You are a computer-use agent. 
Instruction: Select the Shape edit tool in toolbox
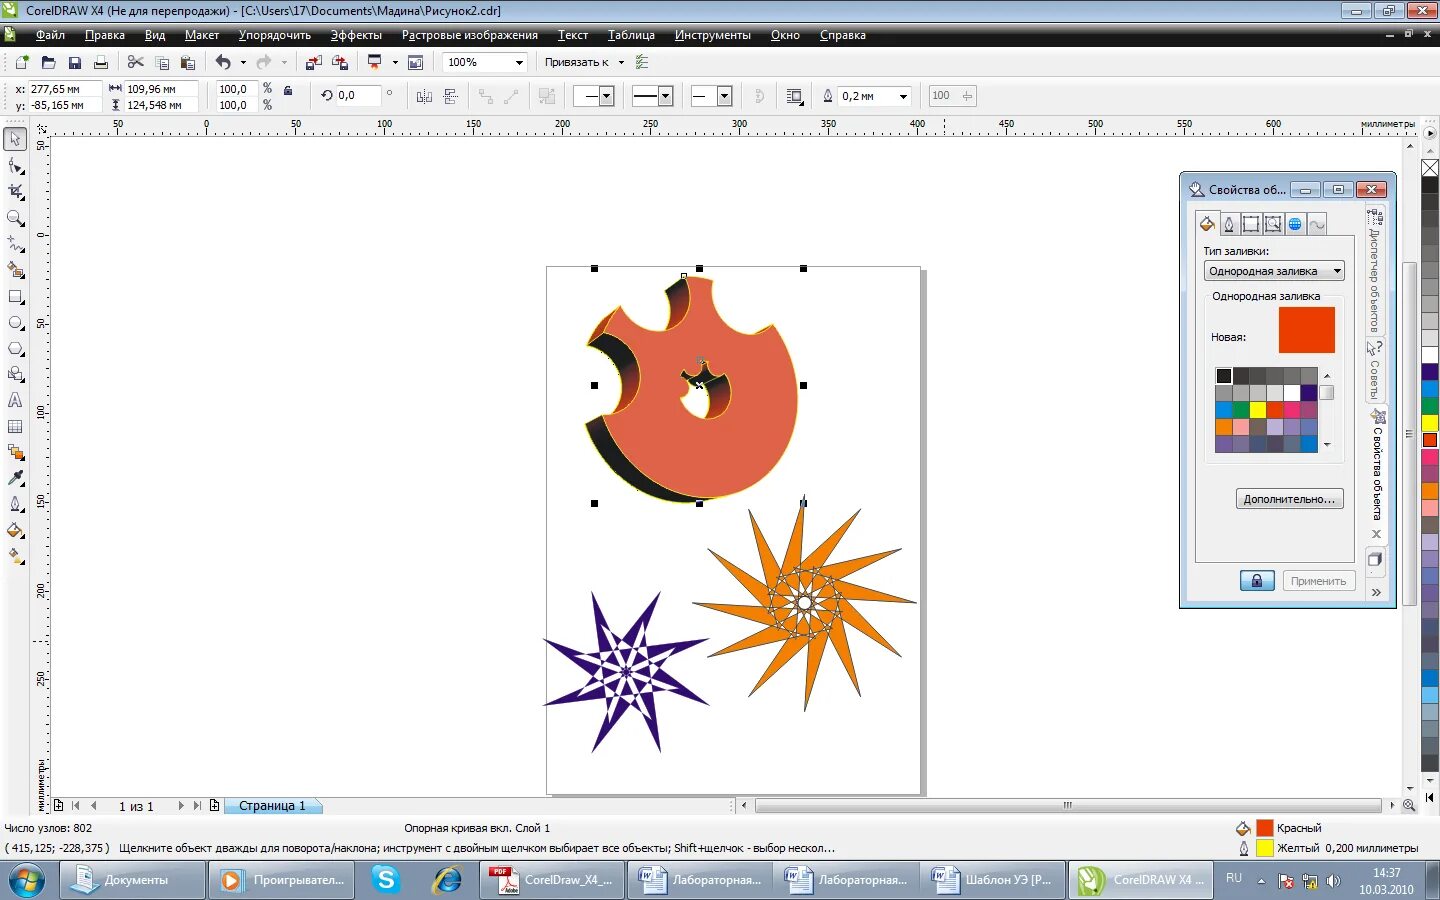tap(16, 166)
